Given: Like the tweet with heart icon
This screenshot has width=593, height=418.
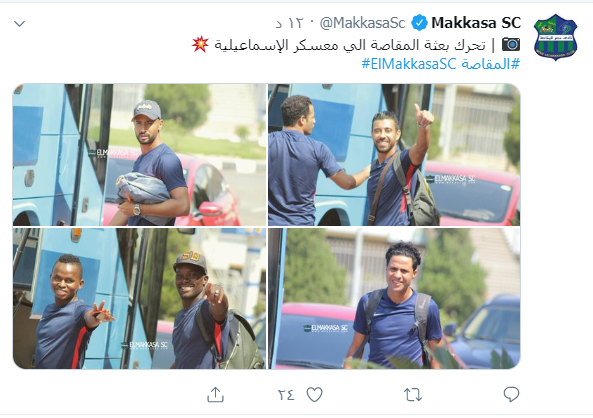Looking at the screenshot, I should [x=314, y=395].
